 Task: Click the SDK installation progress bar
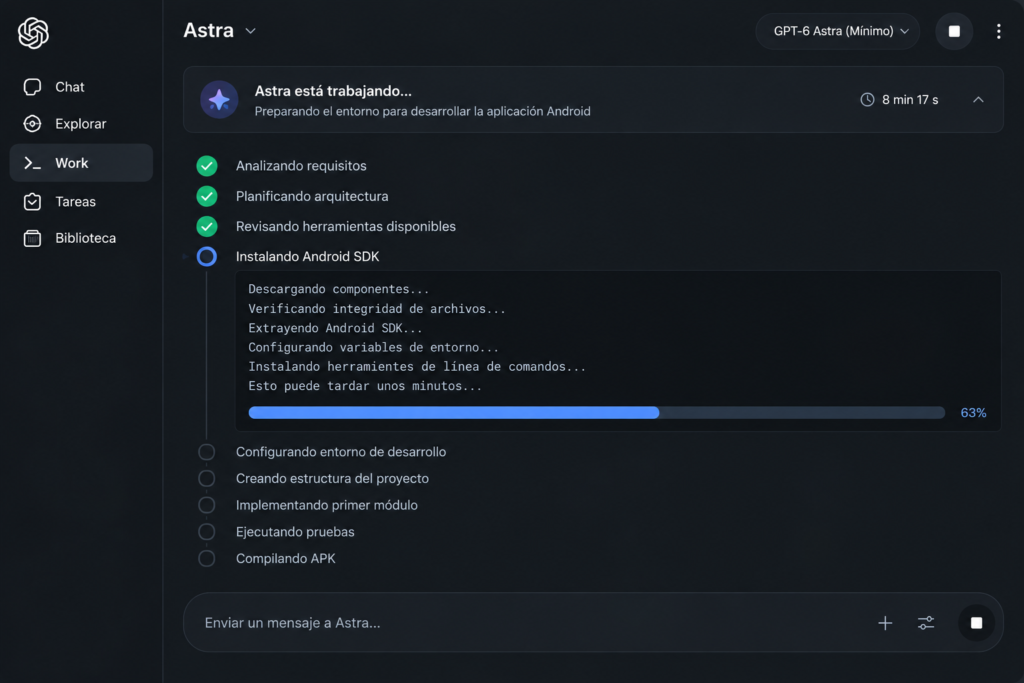click(596, 413)
